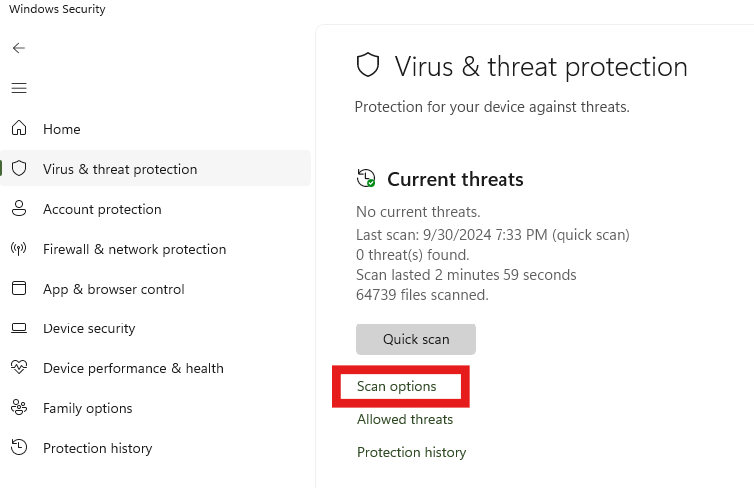Click the Device security laptop icon

click(x=19, y=328)
